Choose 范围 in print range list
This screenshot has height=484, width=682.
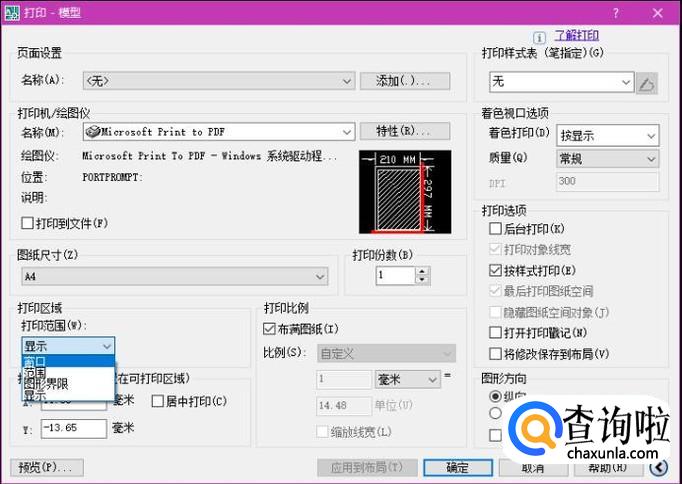(68, 372)
